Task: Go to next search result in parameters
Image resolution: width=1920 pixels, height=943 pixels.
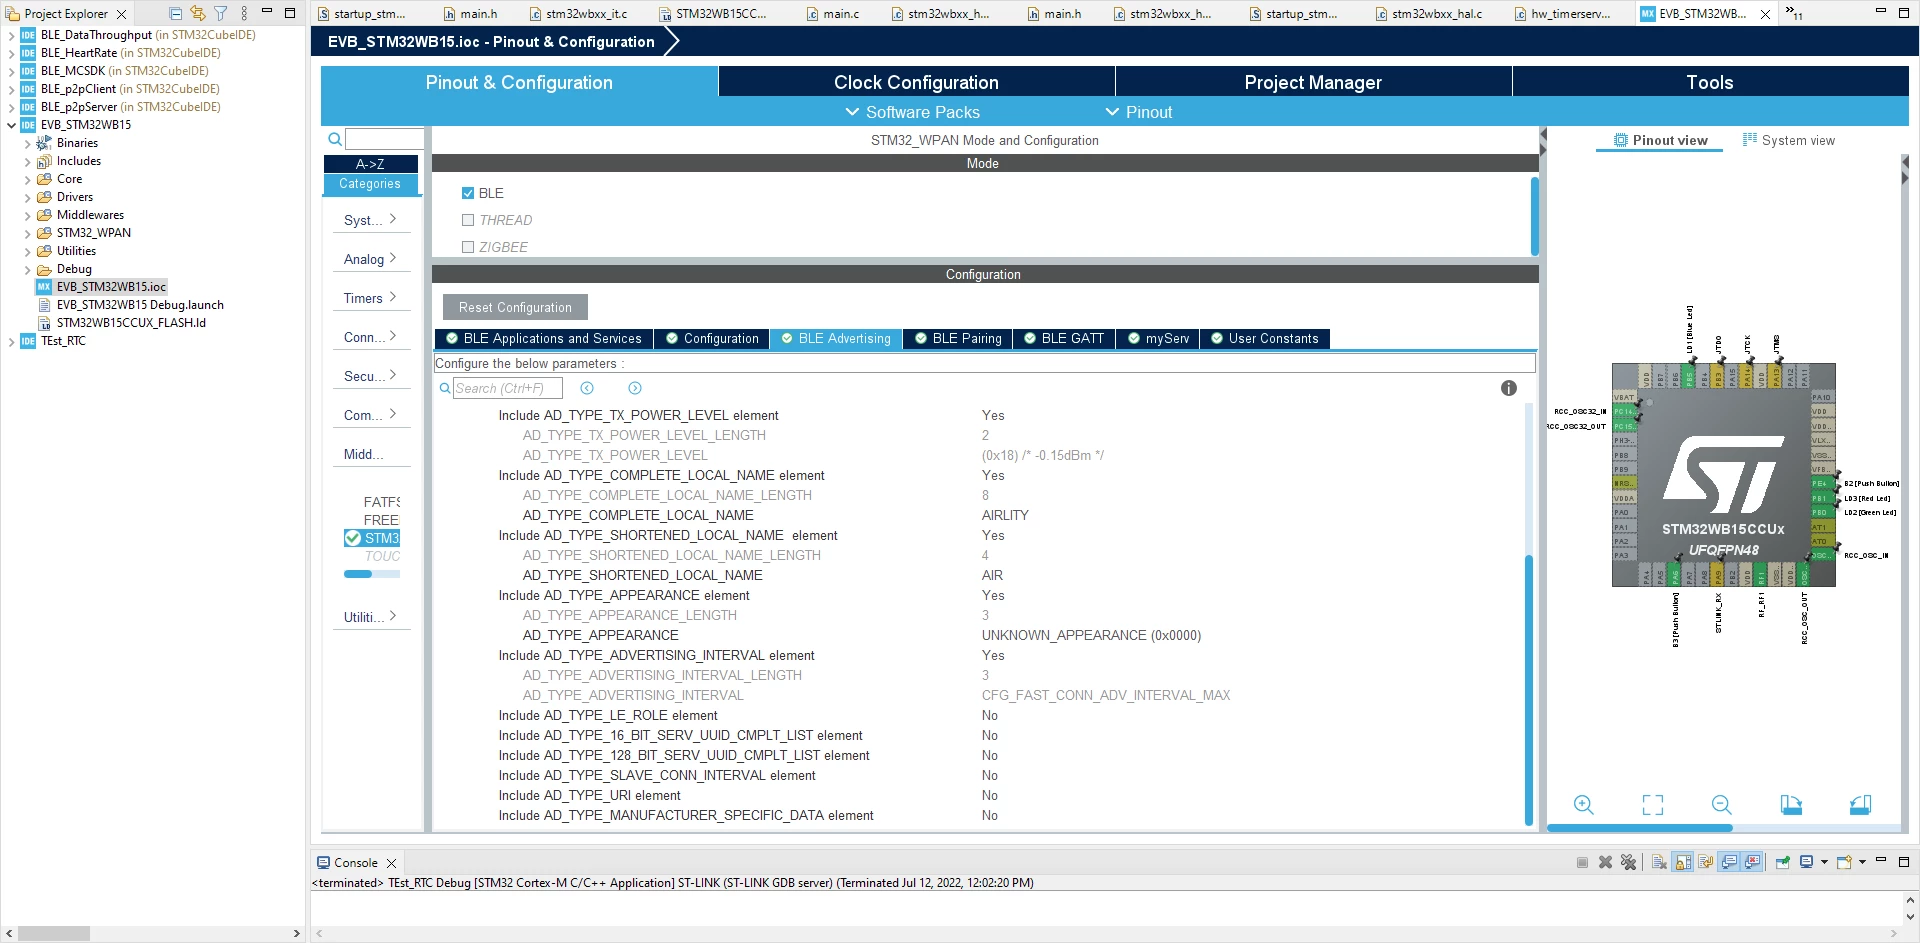Action: pos(635,388)
